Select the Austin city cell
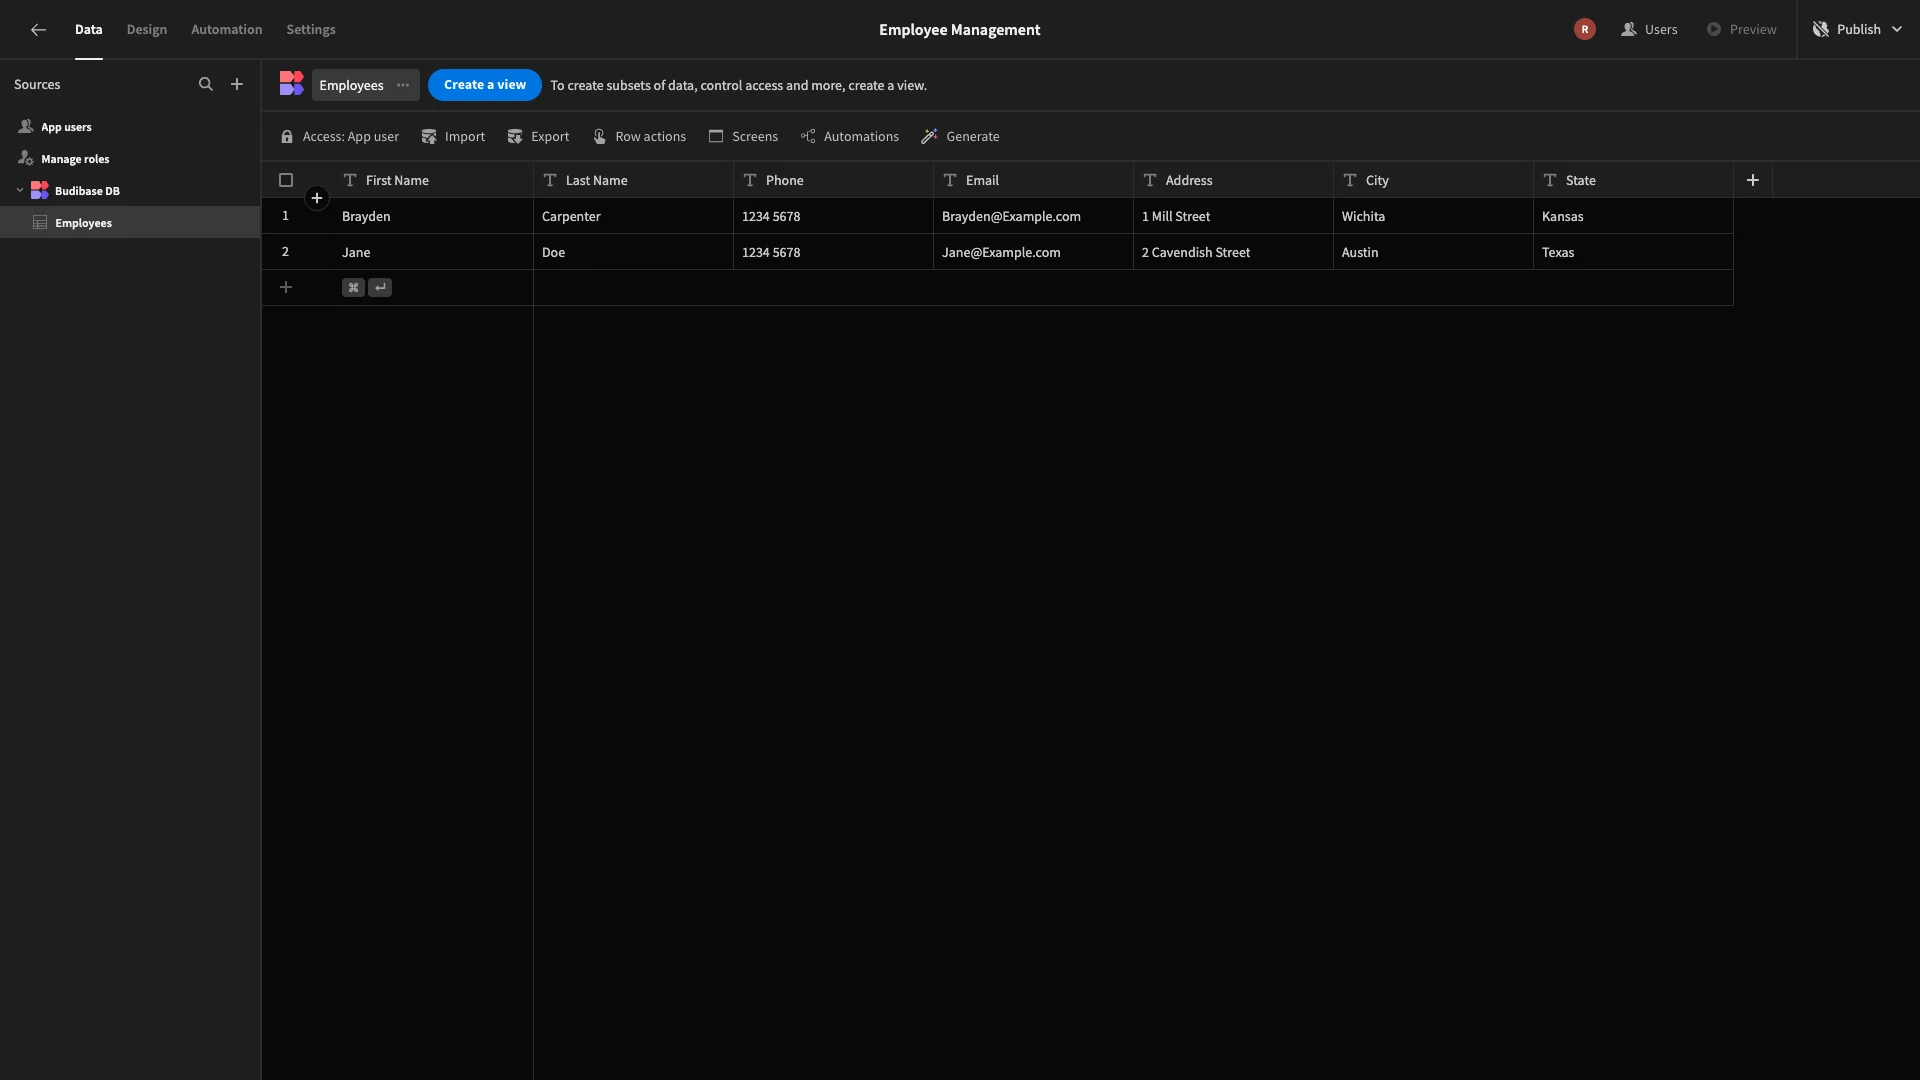This screenshot has height=1080, width=1920. coord(1433,253)
